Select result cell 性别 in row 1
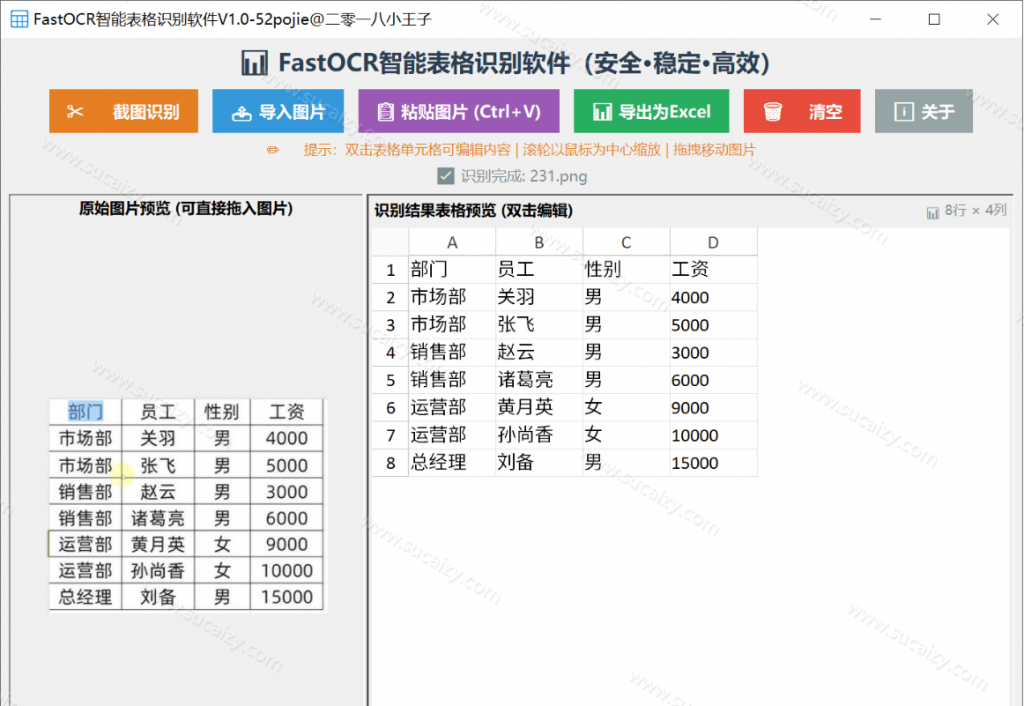 pos(626,270)
